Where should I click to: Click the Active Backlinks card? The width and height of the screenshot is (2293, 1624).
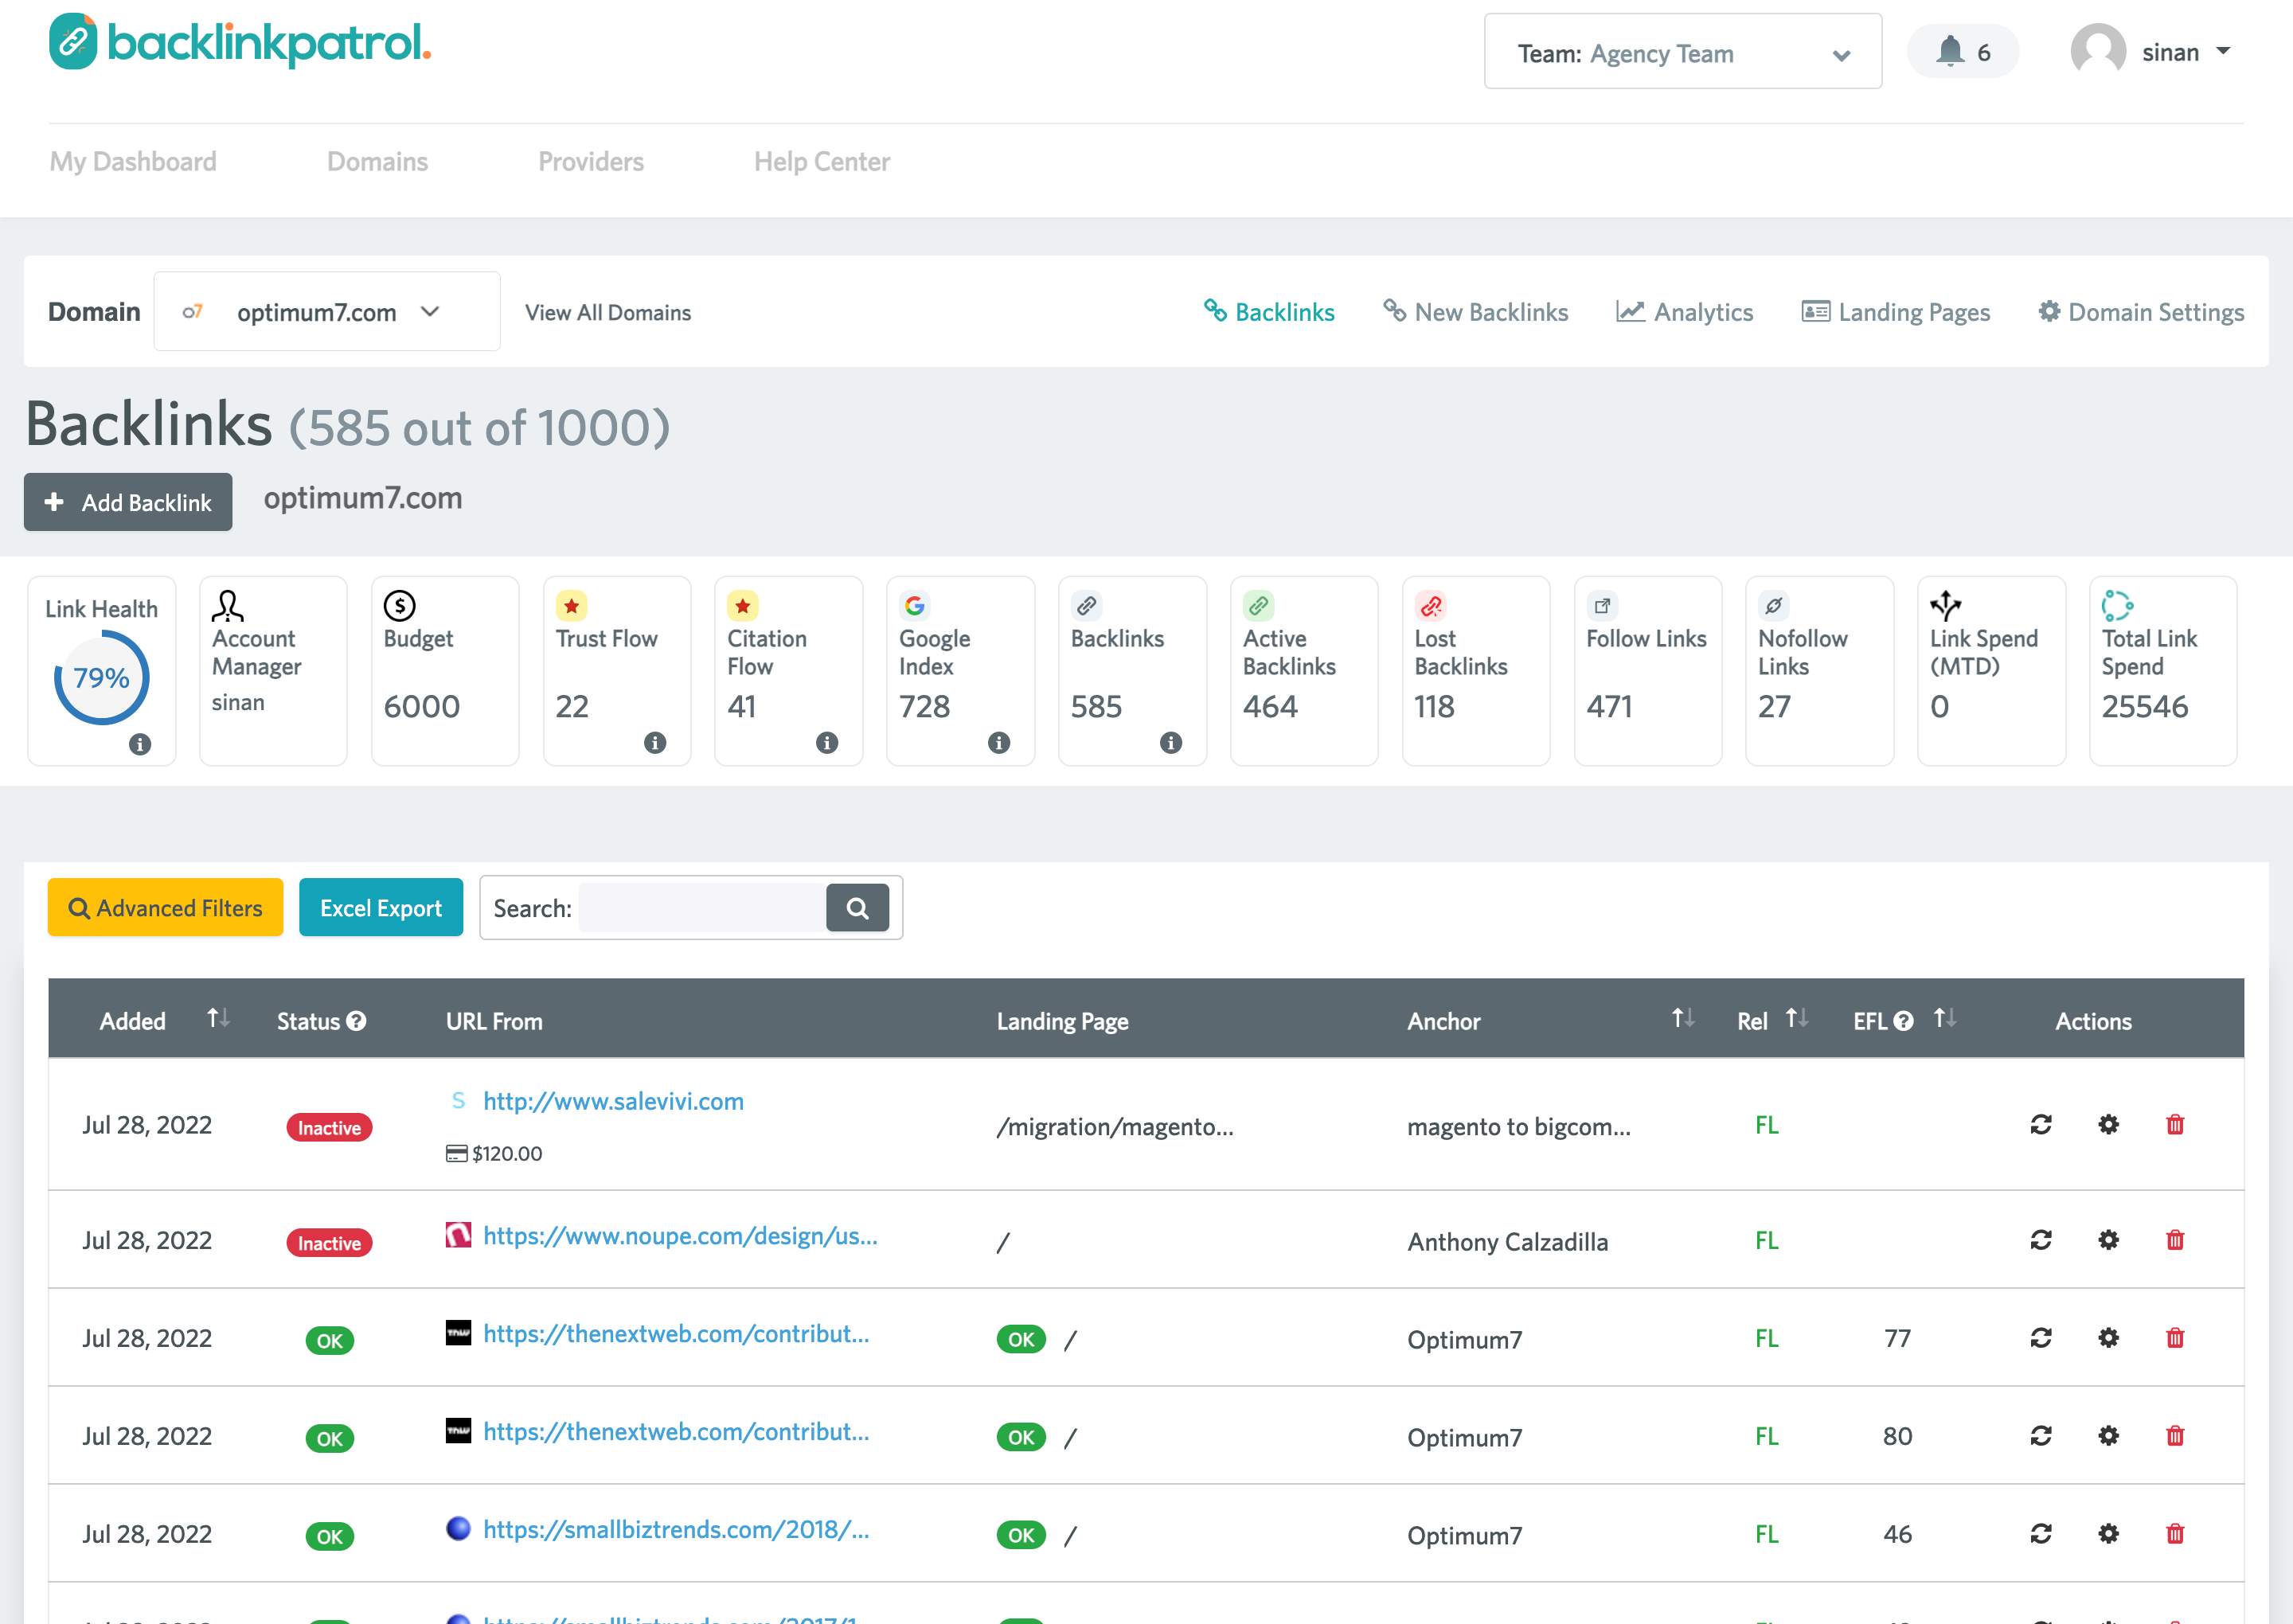click(x=1304, y=671)
